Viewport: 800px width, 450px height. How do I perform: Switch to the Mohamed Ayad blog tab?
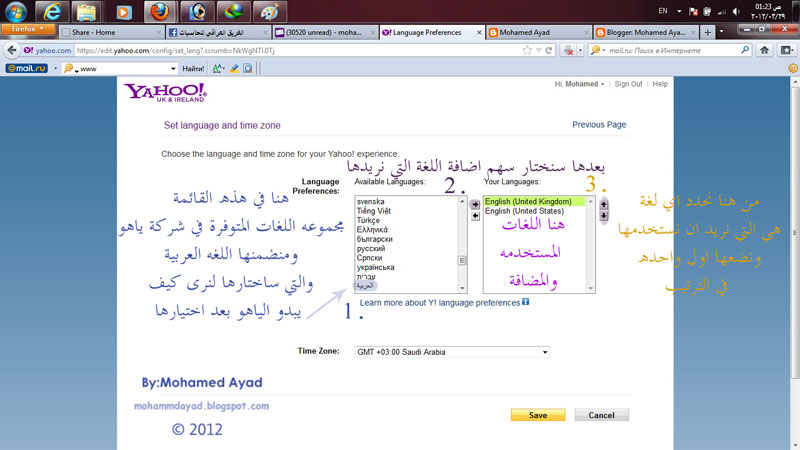pyautogui.click(x=538, y=32)
